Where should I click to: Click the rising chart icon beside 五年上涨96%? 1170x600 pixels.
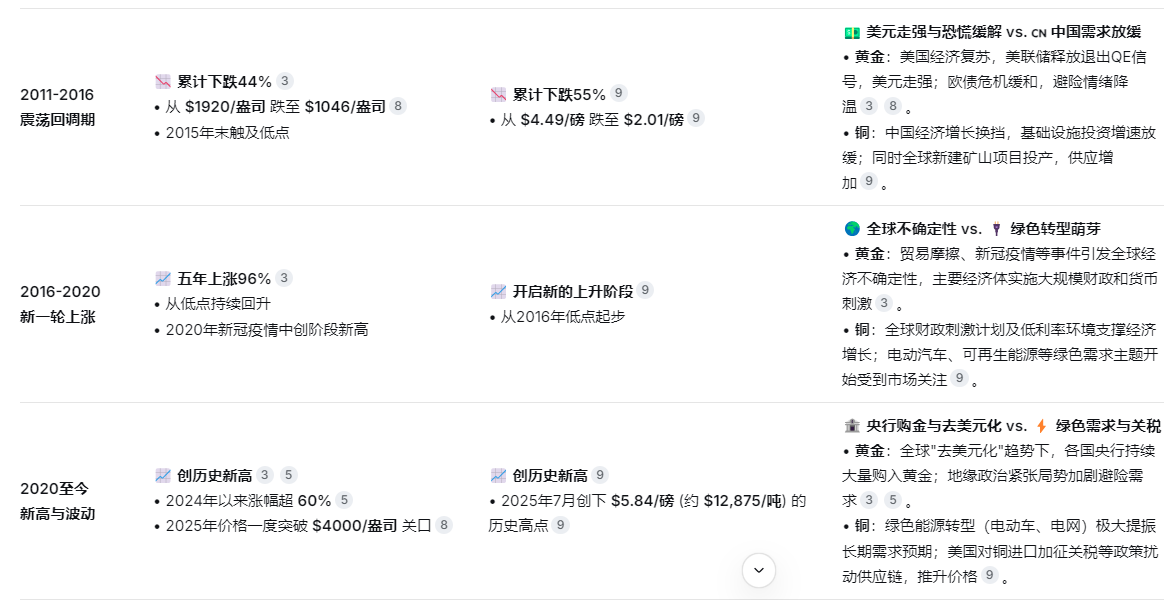[x=163, y=278]
